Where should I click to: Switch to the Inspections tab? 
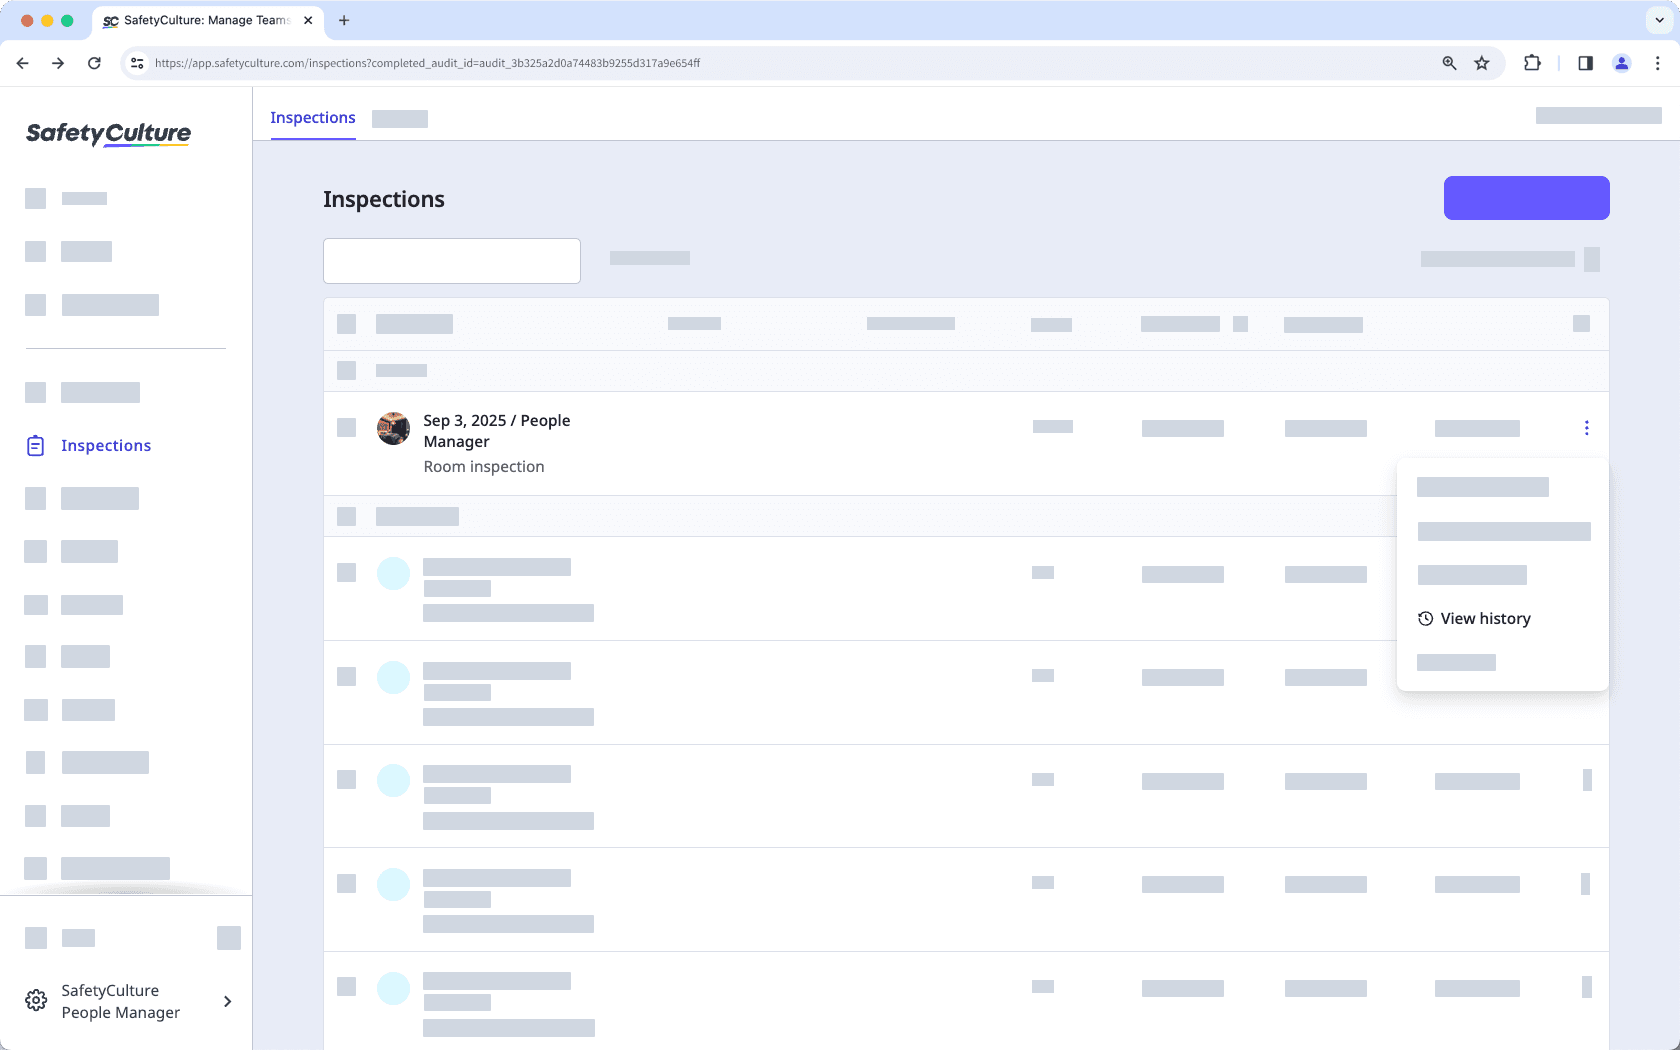tap(312, 117)
